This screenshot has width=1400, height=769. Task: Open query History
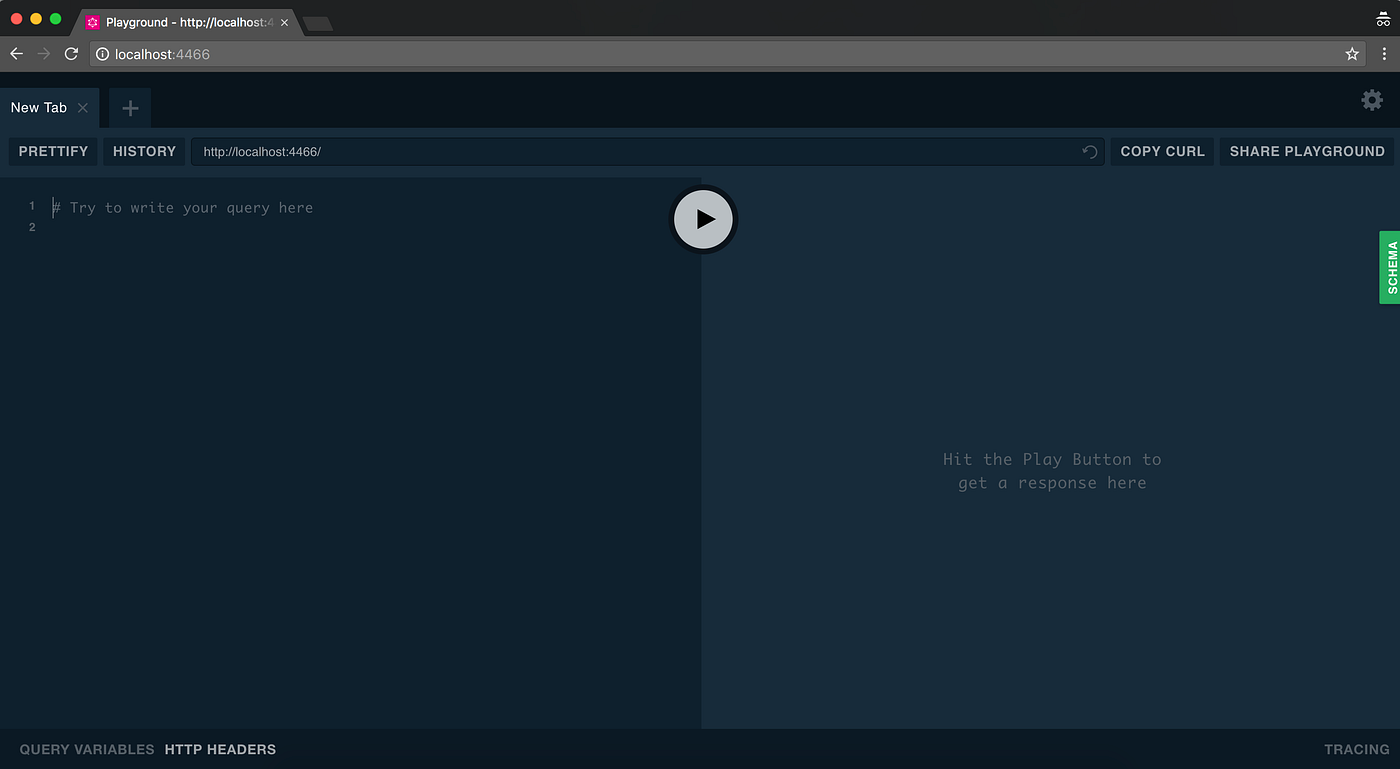(143, 151)
